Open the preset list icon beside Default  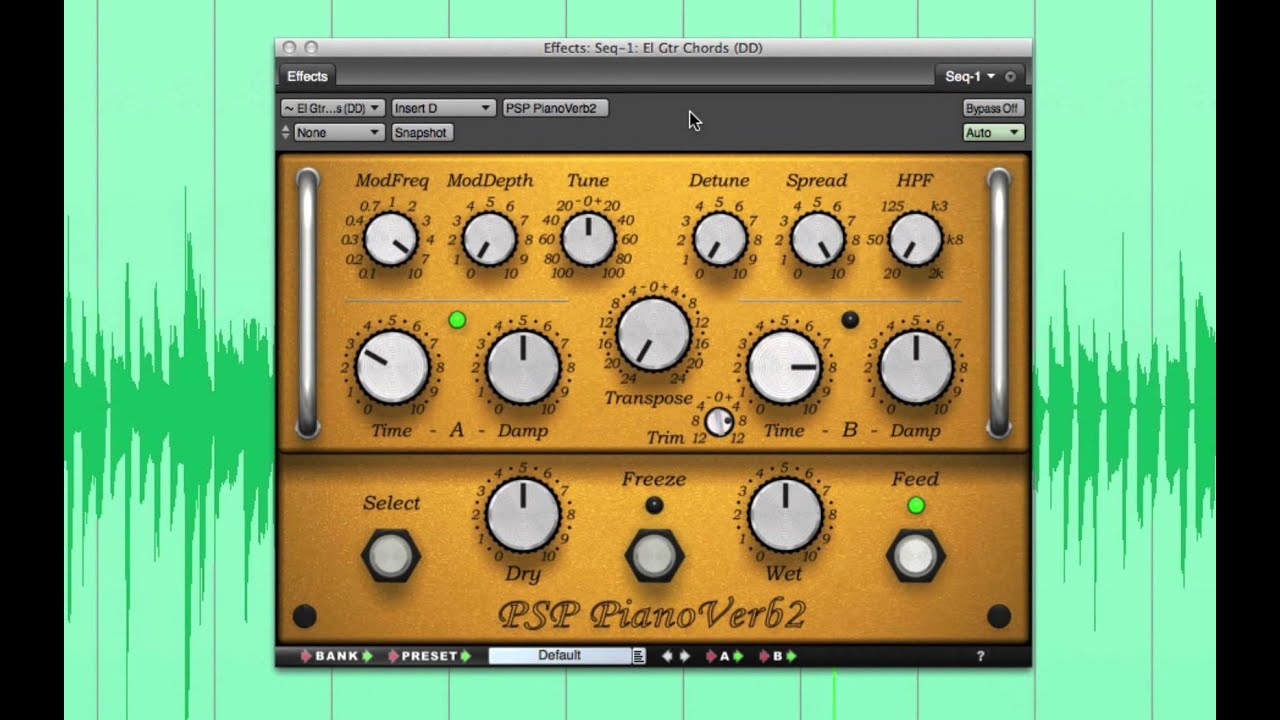639,656
